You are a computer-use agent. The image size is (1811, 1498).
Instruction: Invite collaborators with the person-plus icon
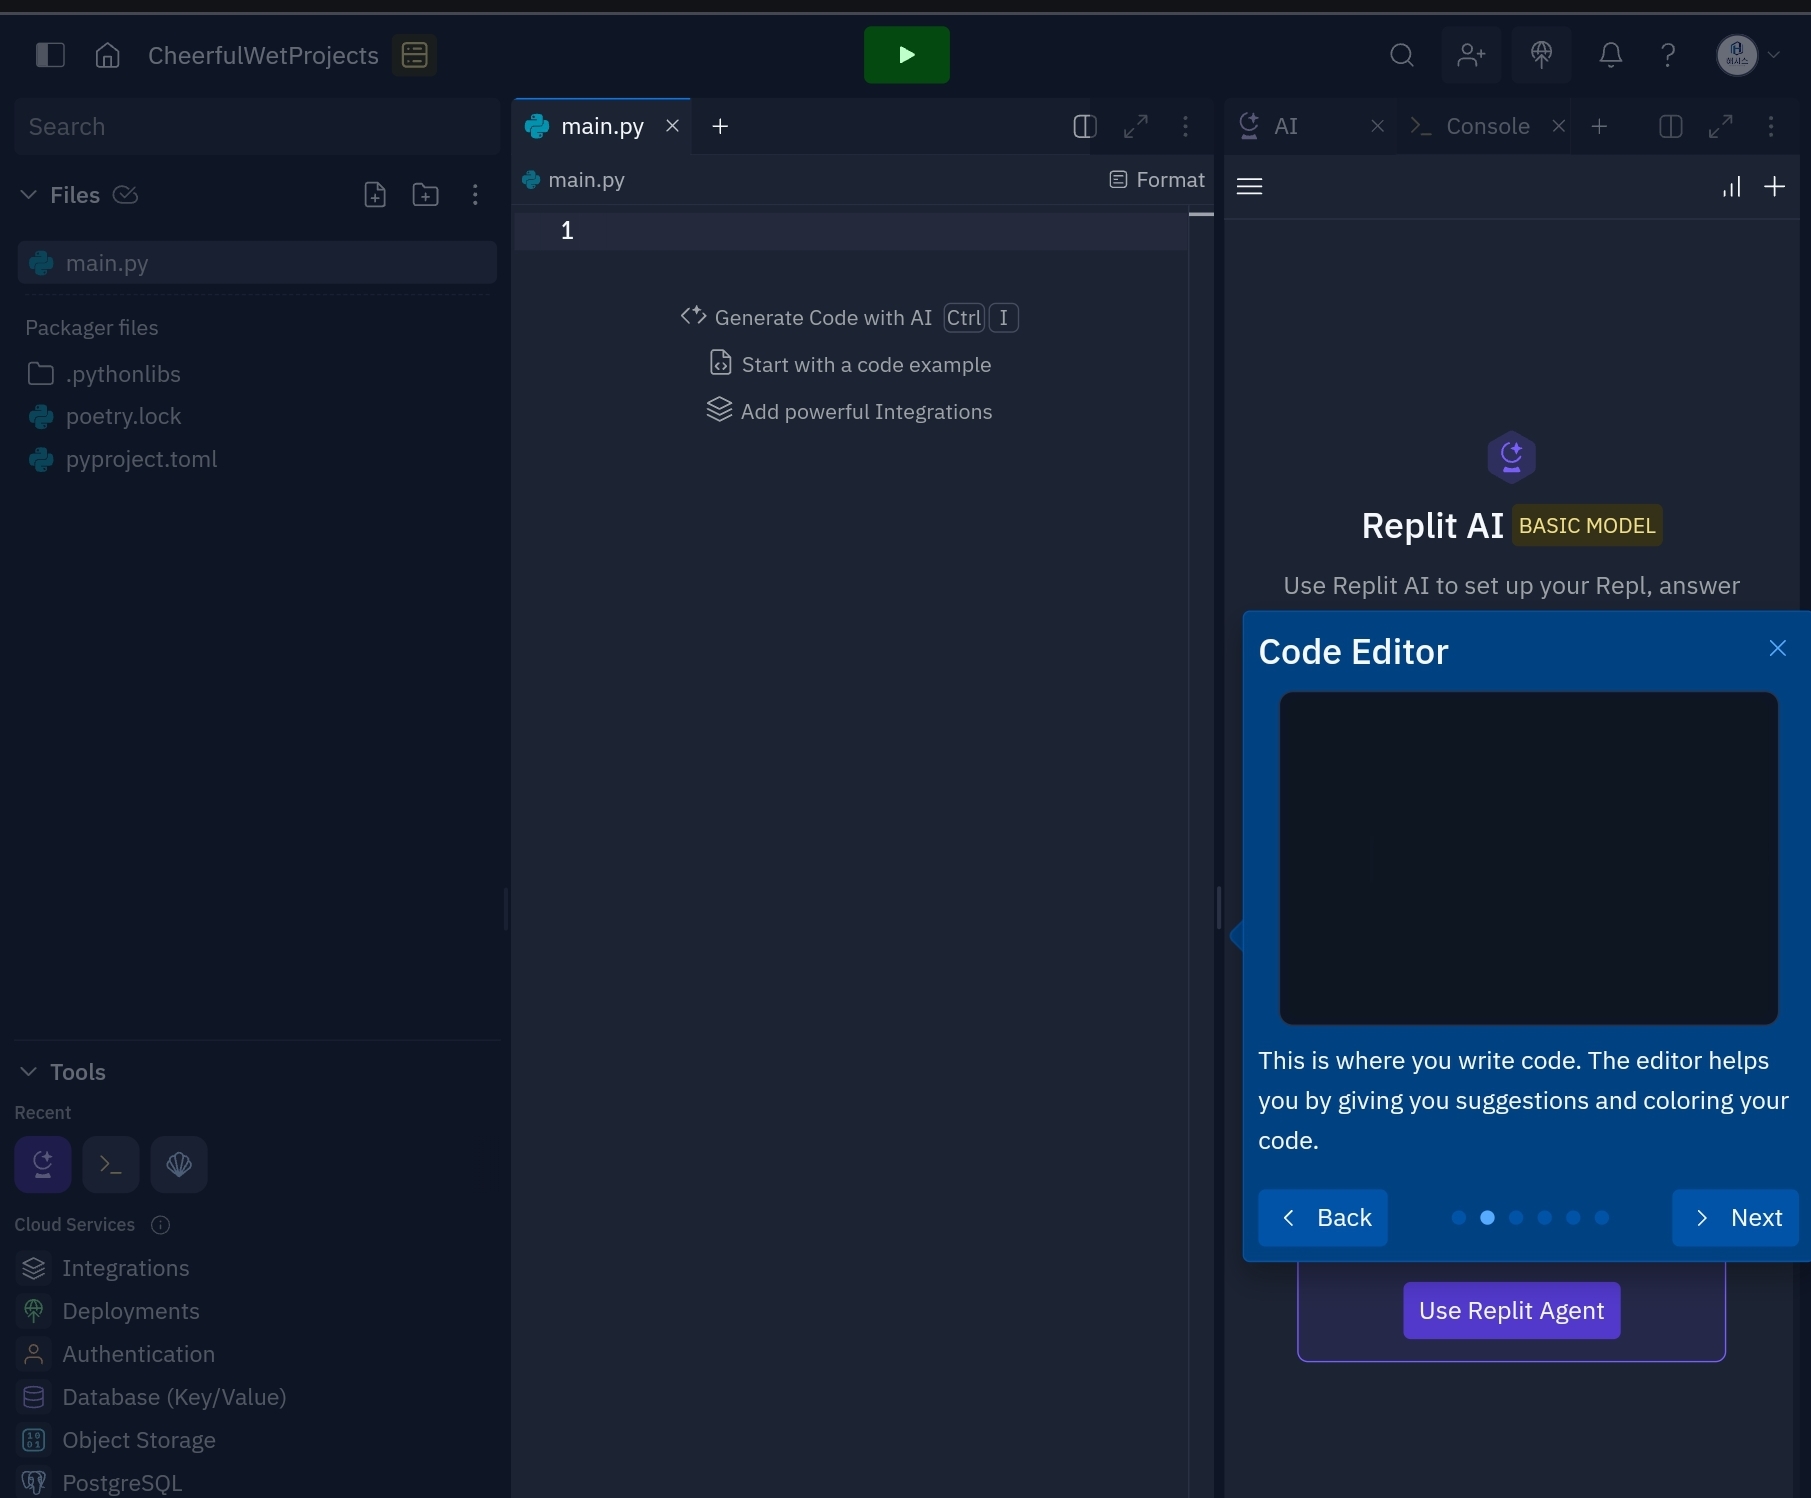pos(1471,55)
